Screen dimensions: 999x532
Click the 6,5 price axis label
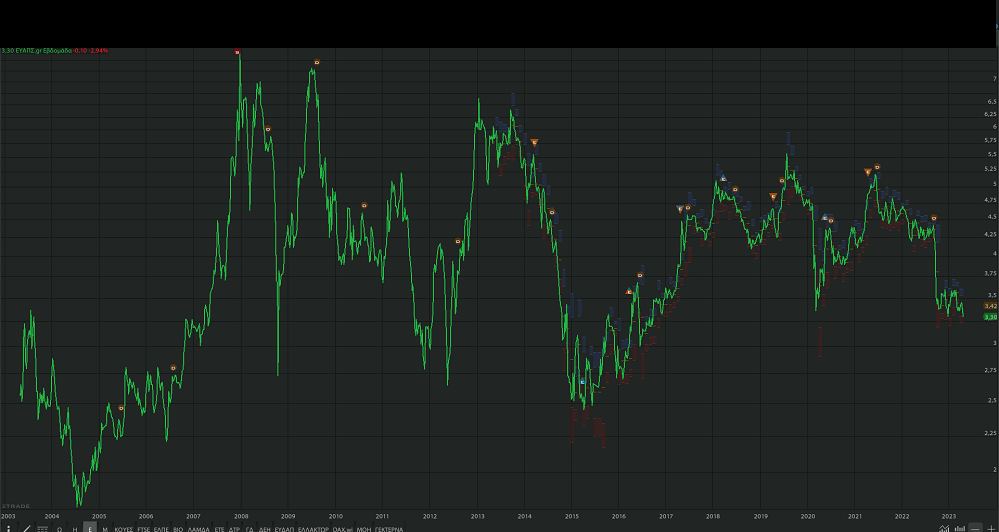tap(991, 101)
